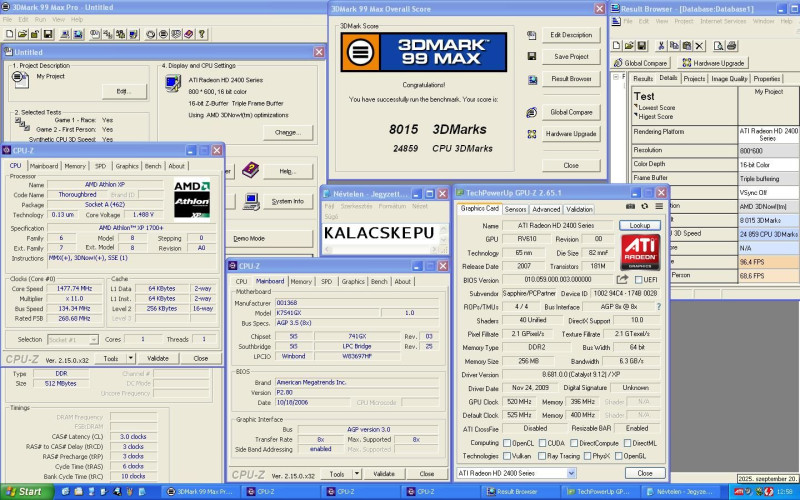Click the clock in system tray
This screenshot has height=500, width=800.
pos(785,492)
